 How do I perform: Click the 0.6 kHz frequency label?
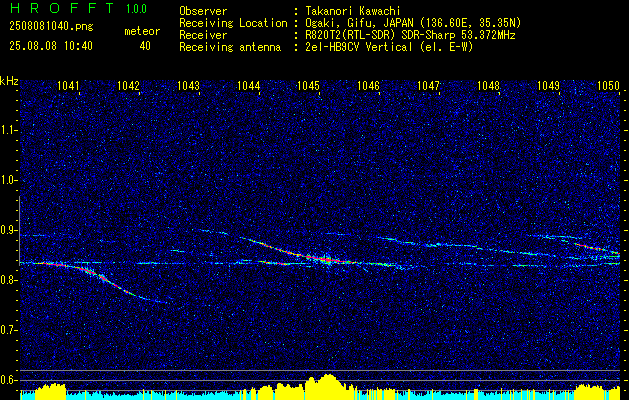[8, 380]
